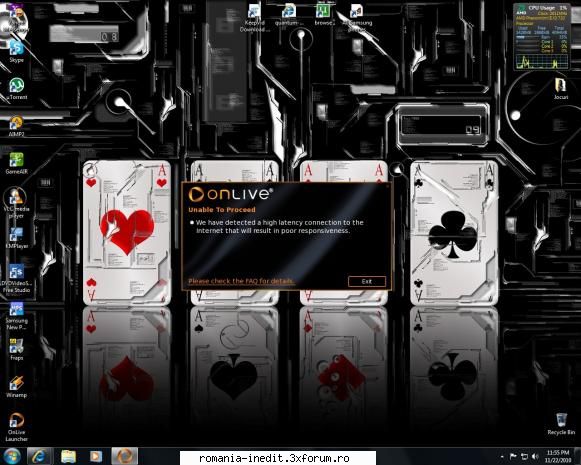Open the uTorrent desktop shortcut

17,89
